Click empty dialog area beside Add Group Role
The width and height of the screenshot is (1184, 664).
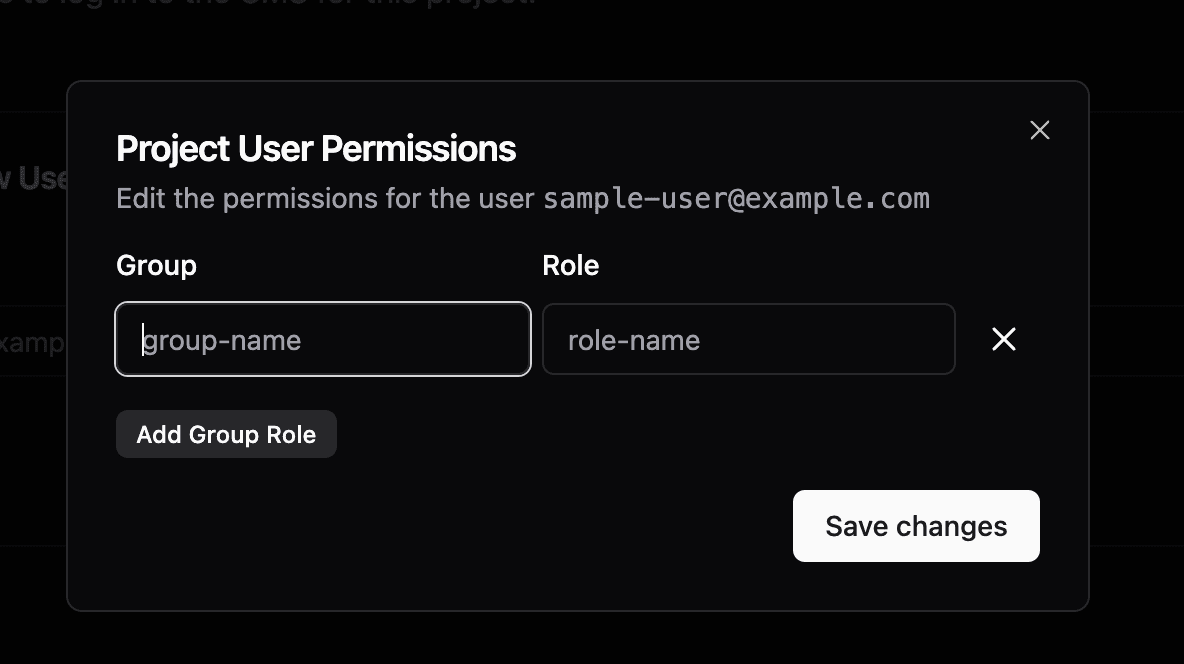[600, 435]
